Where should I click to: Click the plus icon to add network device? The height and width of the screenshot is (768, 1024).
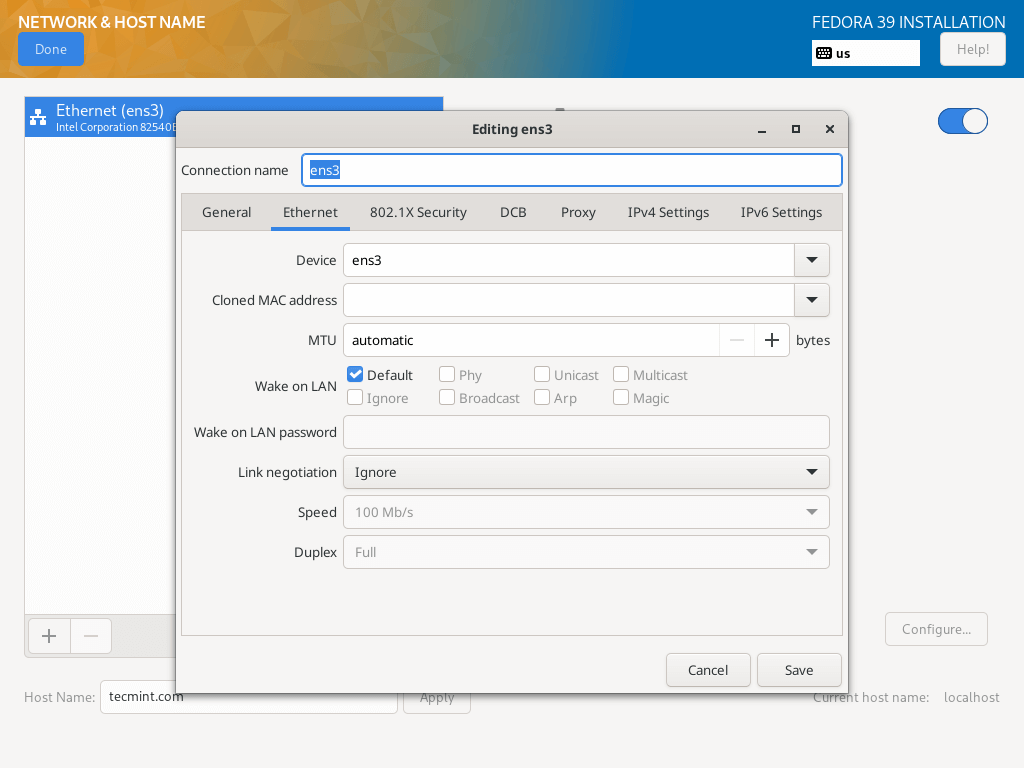(49, 636)
